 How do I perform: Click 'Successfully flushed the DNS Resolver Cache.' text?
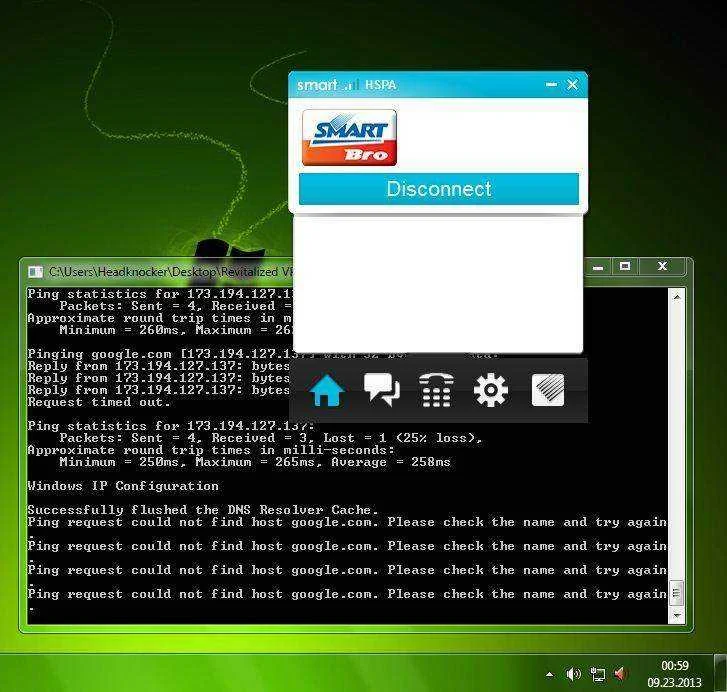pyautogui.click(x=203, y=510)
